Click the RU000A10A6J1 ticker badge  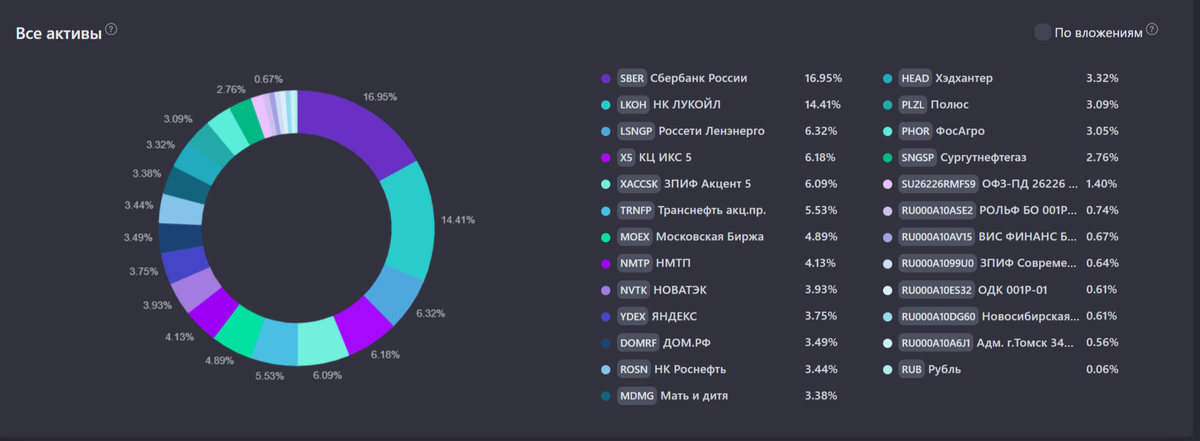pos(936,343)
